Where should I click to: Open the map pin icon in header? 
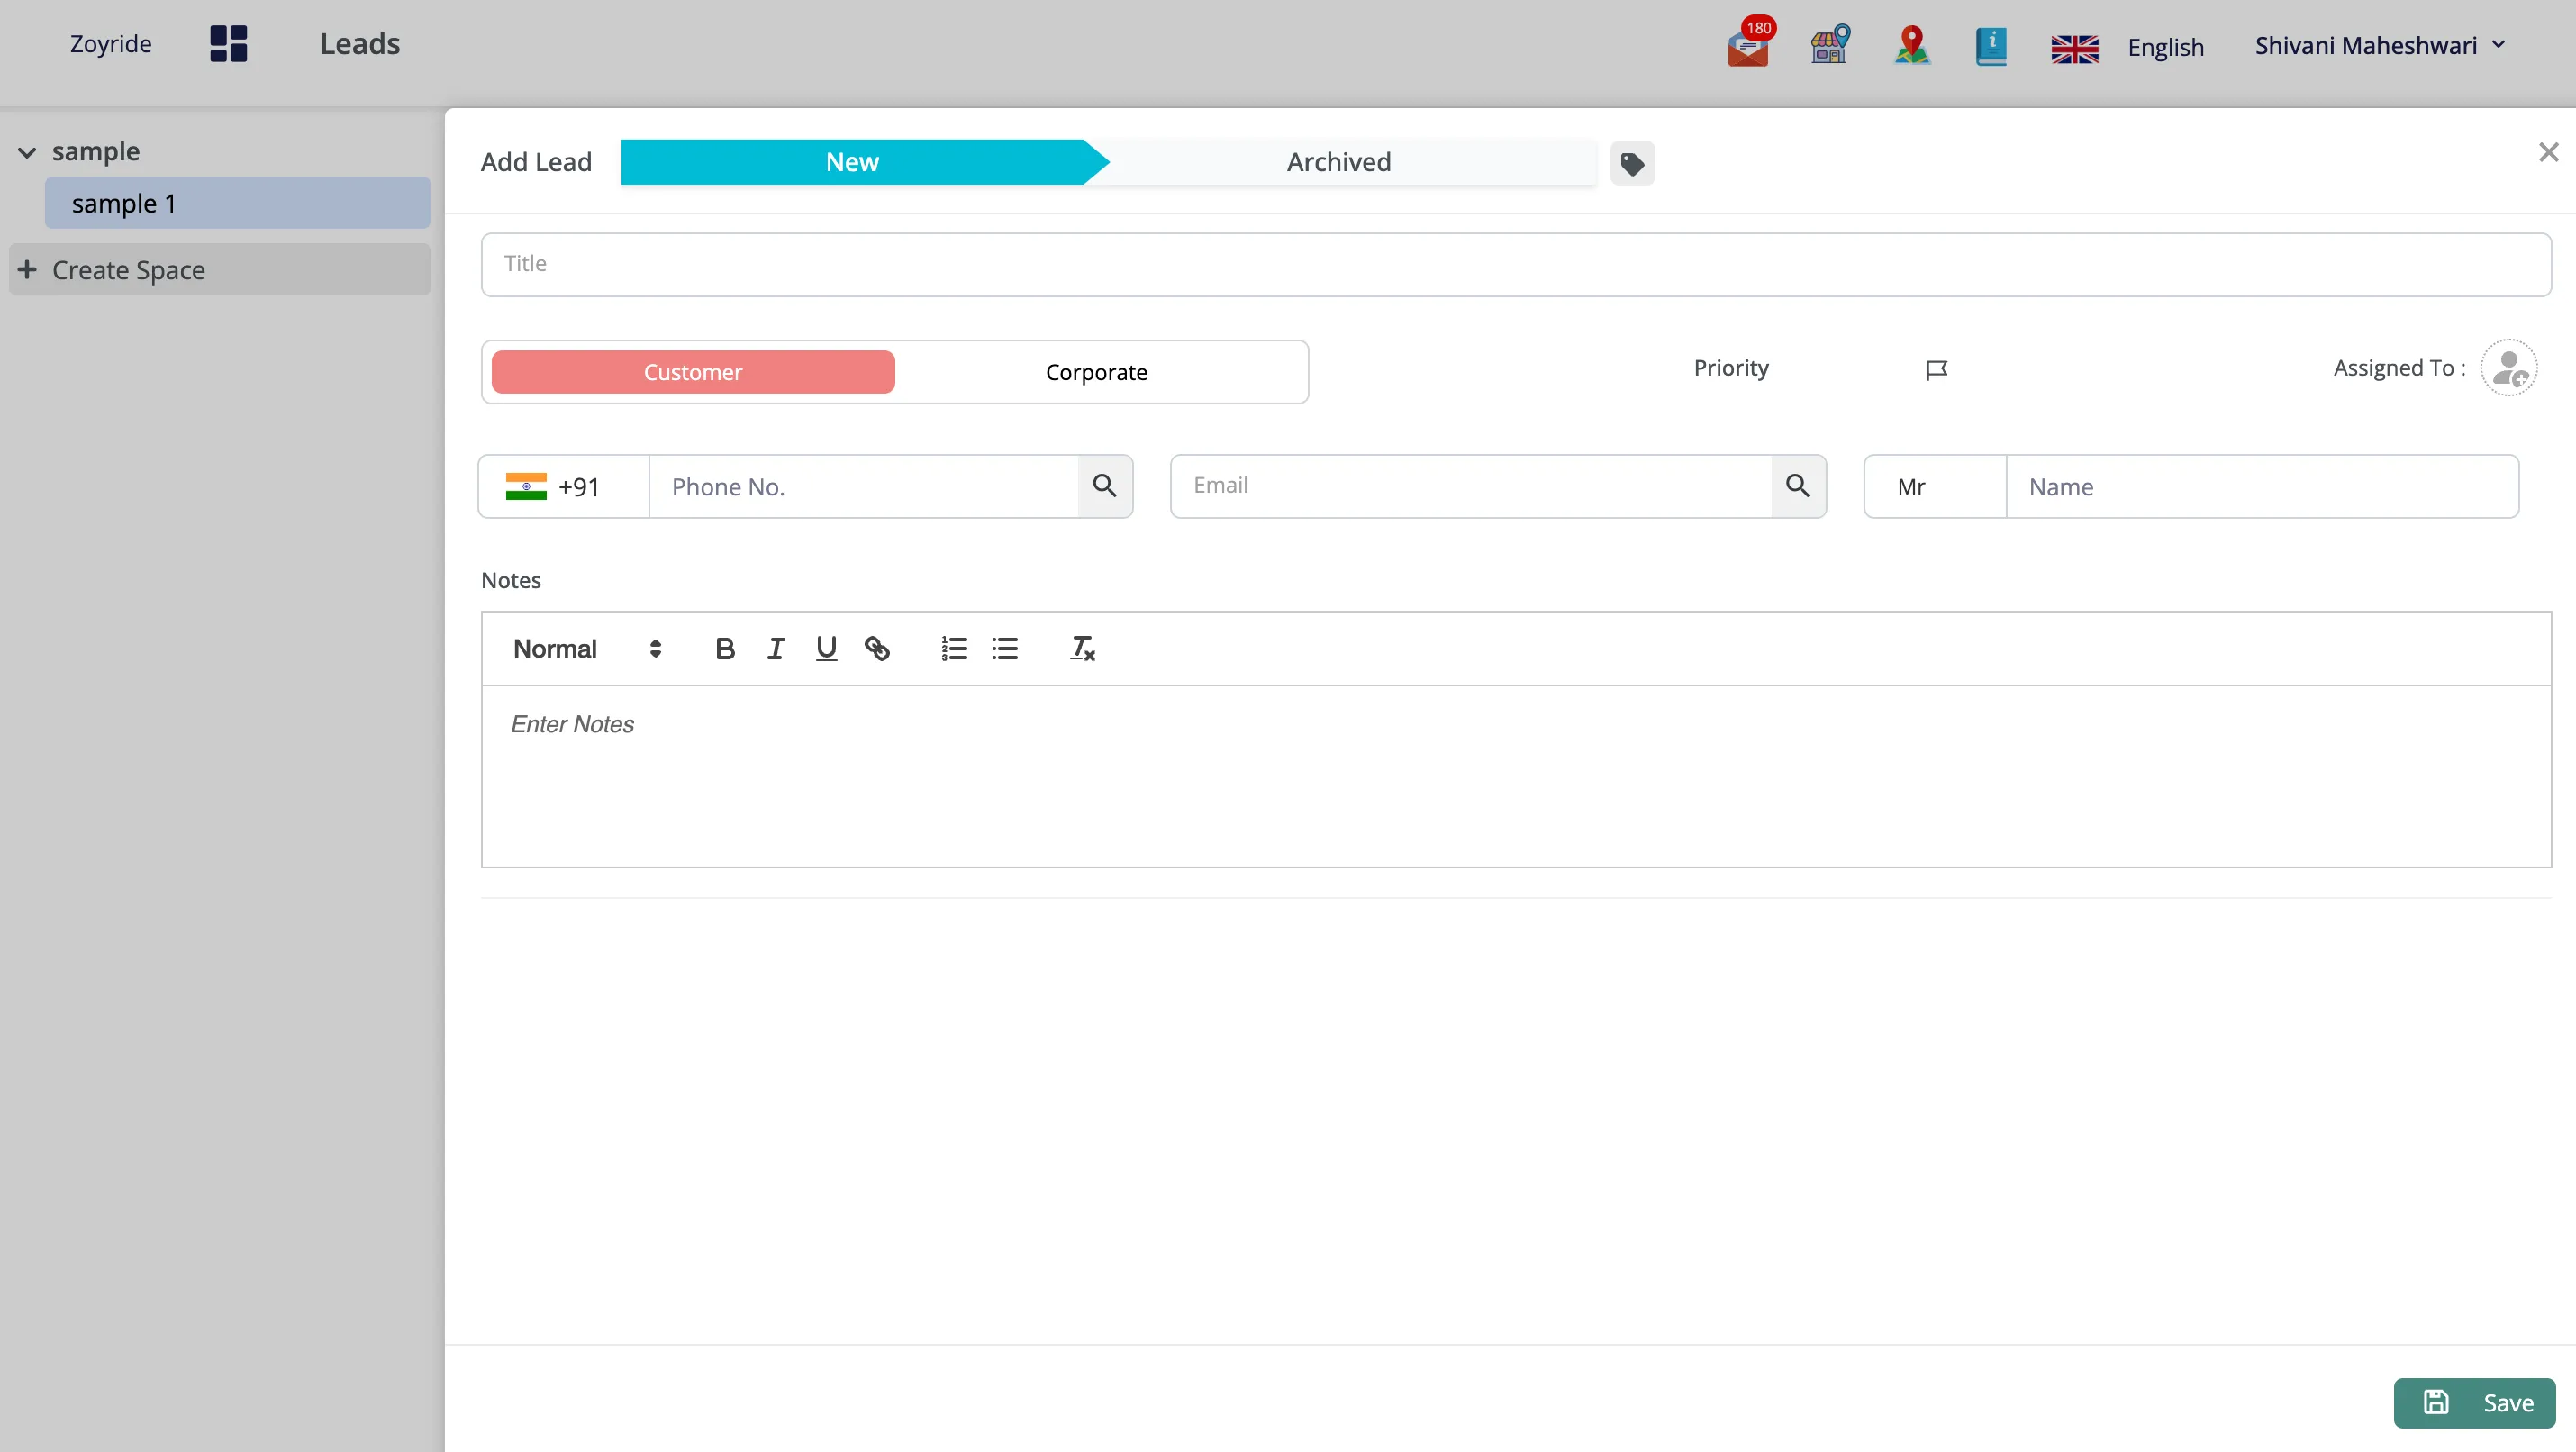click(x=1912, y=45)
